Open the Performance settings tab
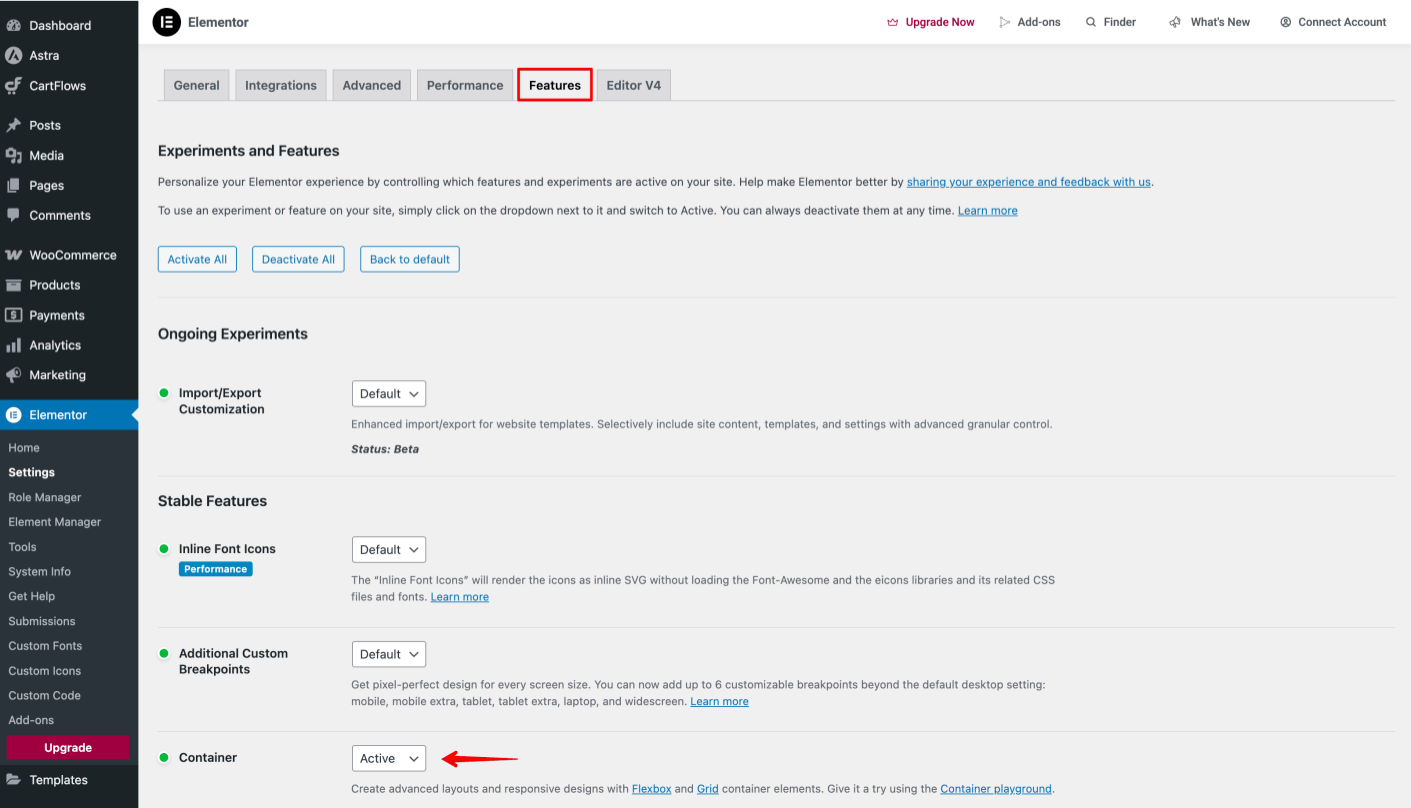This screenshot has width=1411, height=808. click(x=464, y=85)
